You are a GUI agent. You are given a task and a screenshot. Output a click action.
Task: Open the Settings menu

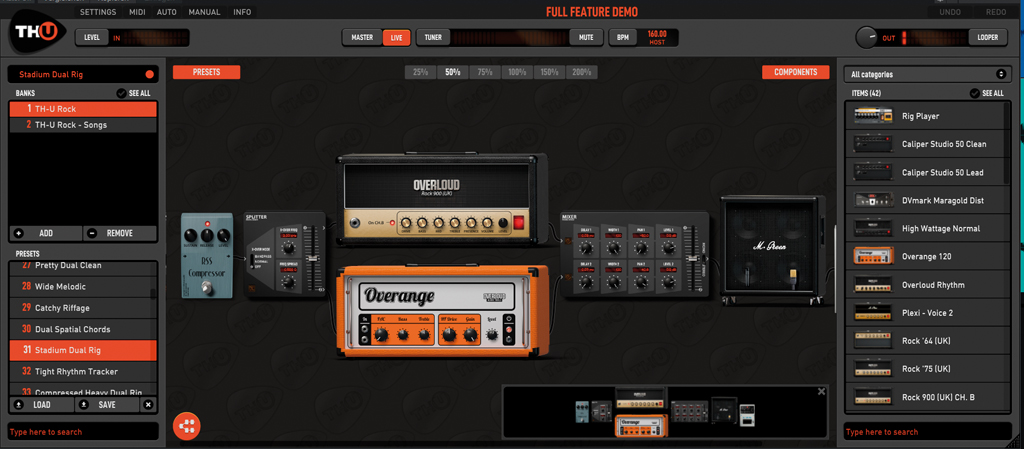point(98,12)
